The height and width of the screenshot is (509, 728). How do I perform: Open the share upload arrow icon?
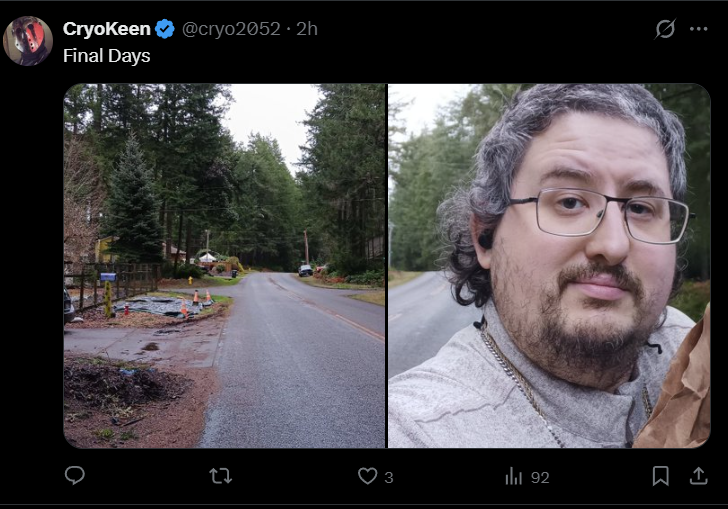tap(698, 476)
